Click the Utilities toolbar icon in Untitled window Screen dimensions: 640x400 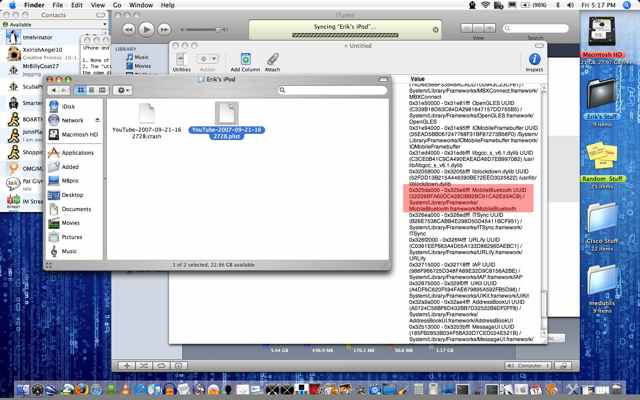coord(181,62)
